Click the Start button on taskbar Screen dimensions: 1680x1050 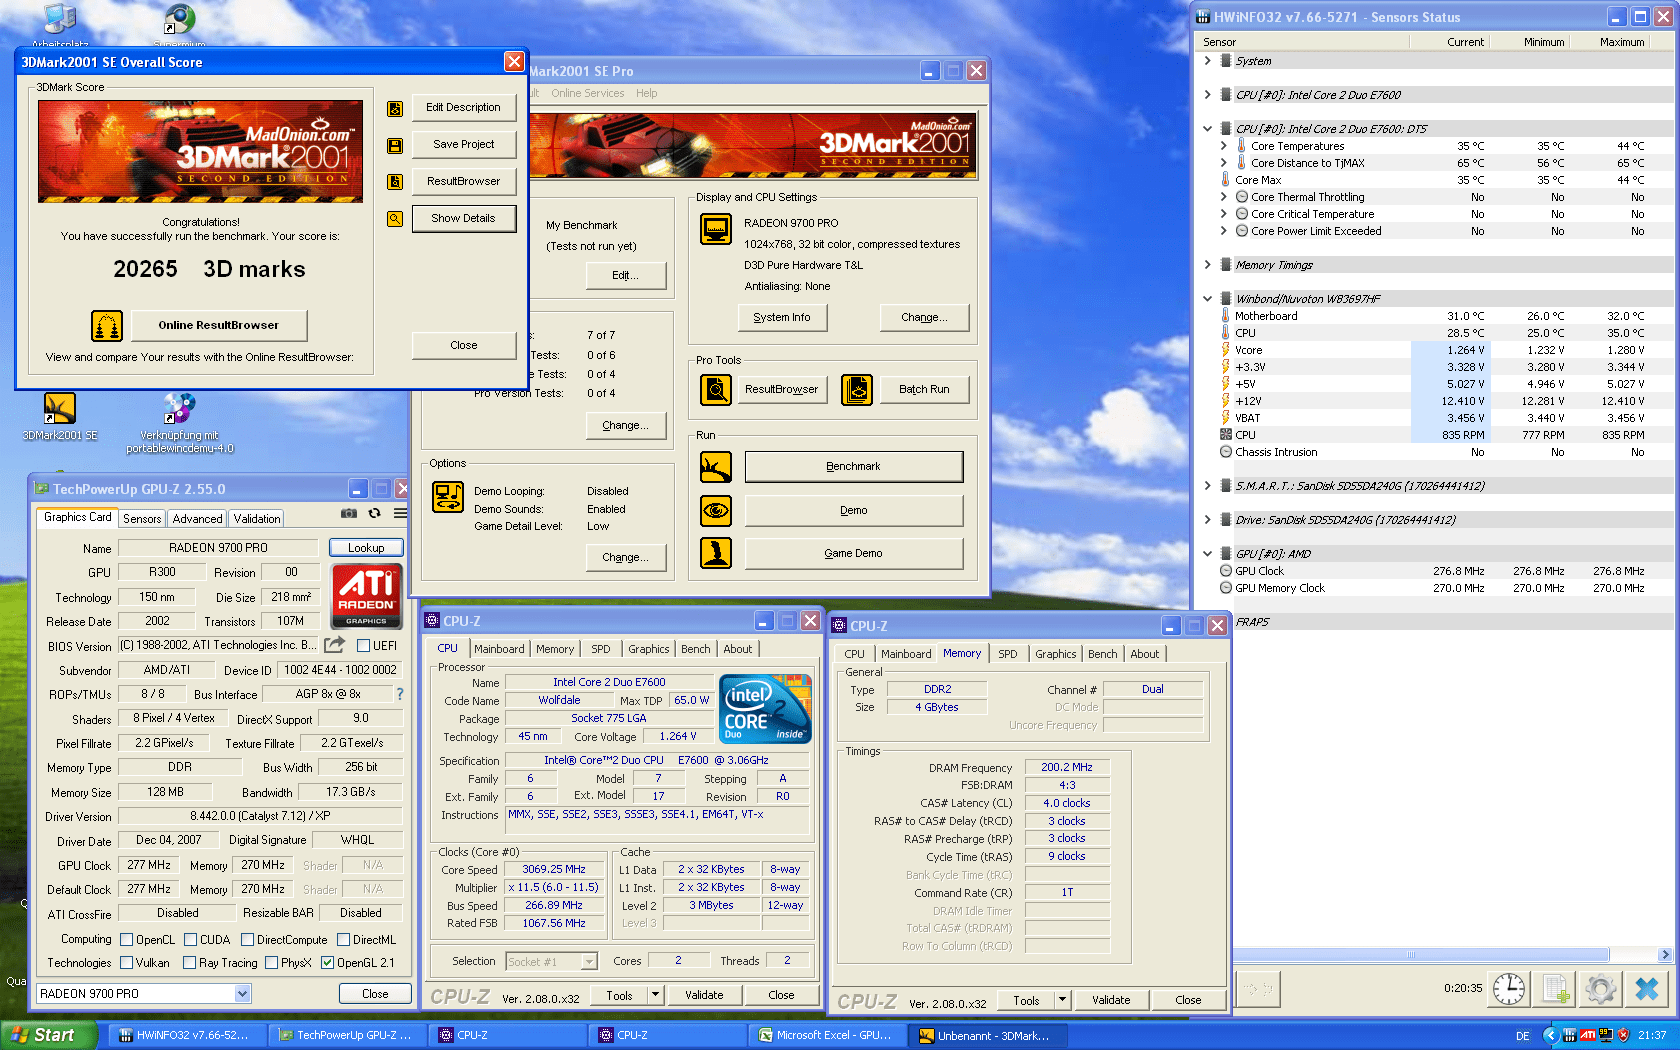[47, 1035]
